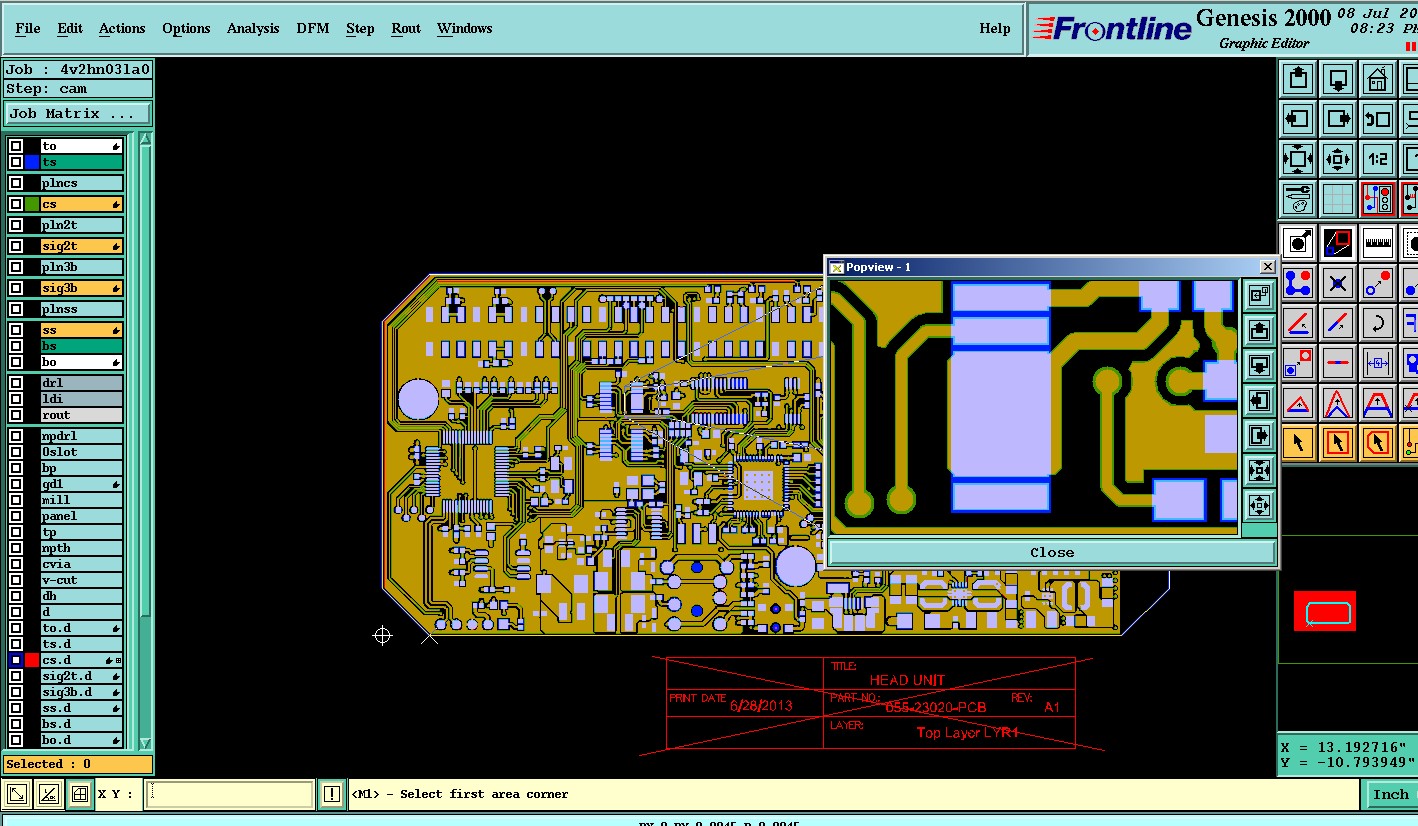Click the pan right arrow icon
The height and width of the screenshot is (826, 1418).
(x=1338, y=119)
